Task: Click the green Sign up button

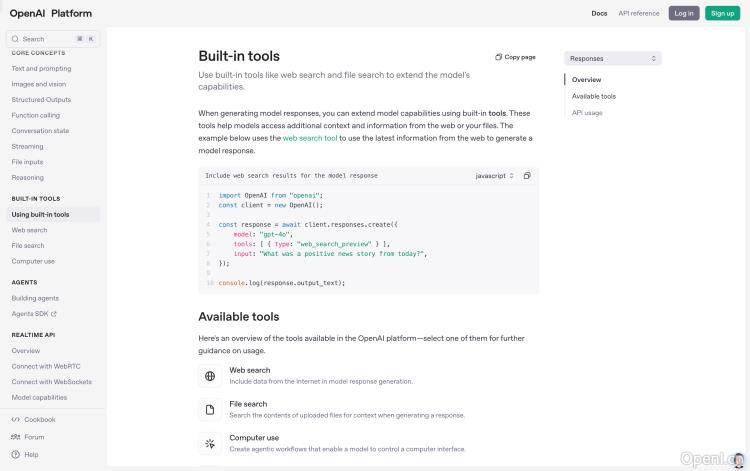Action: pyautogui.click(x=721, y=13)
